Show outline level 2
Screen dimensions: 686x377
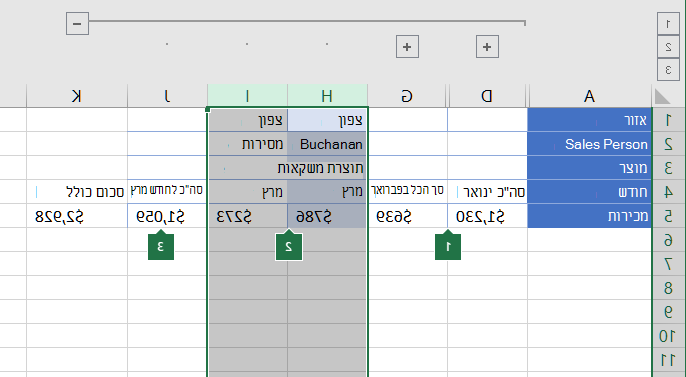[668, 47]
